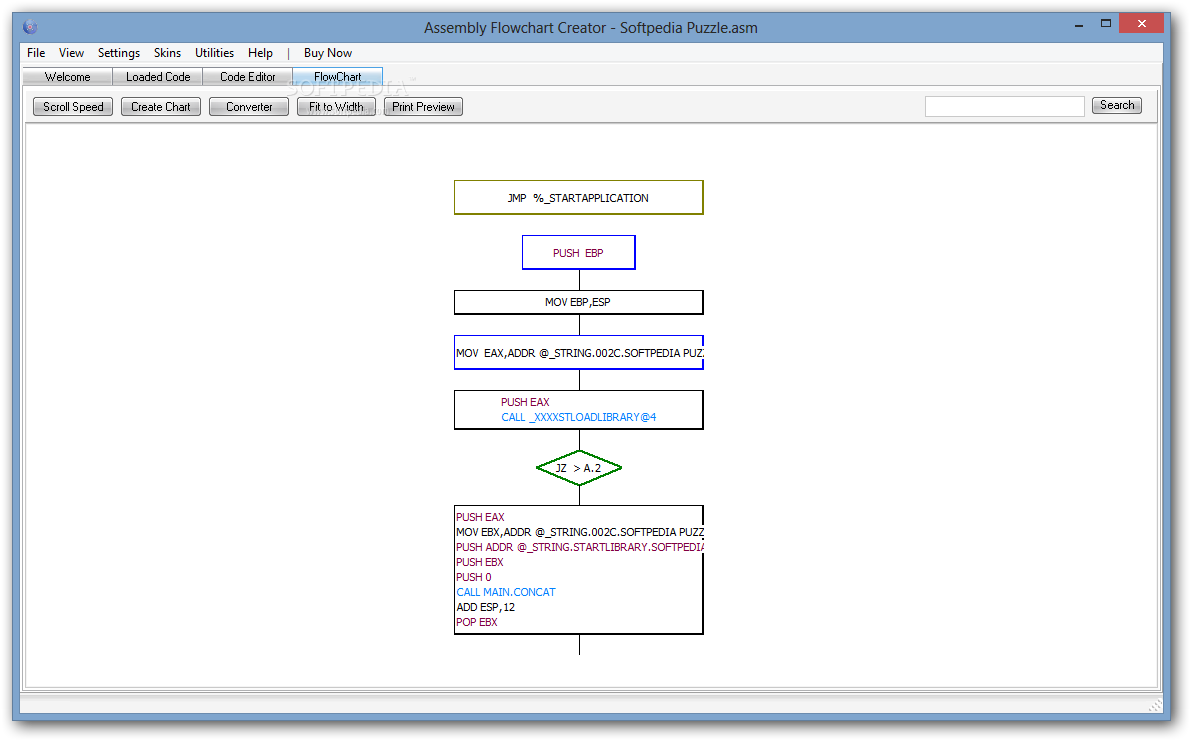The height and width of the screenshot is (741, 1191).
Task: Select the PUSH EBP flowchart box
Action: tap(579, 253)
